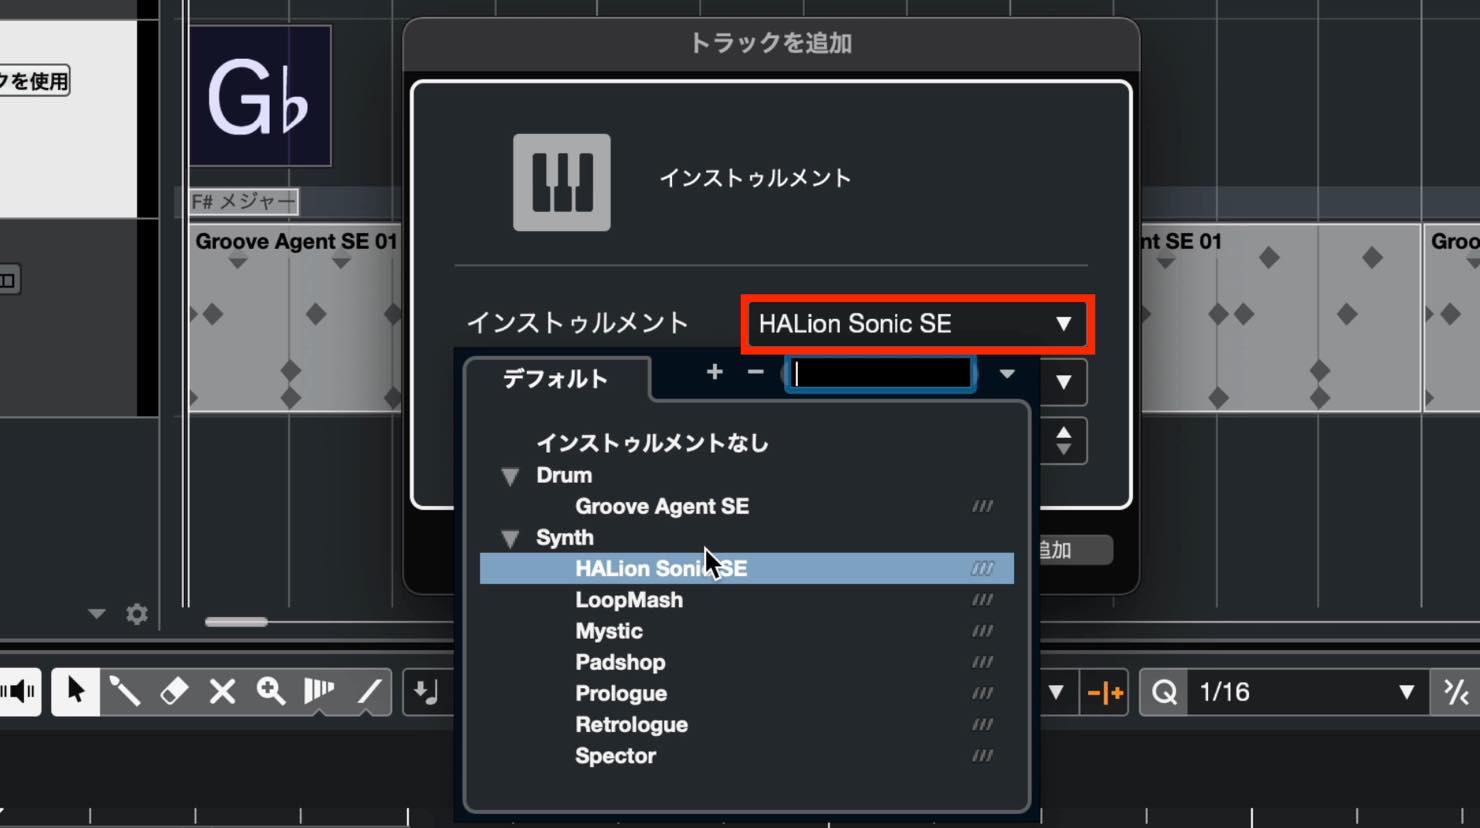
Task: Select the Groove Agent SE 01 part
Action: [295, 318]
